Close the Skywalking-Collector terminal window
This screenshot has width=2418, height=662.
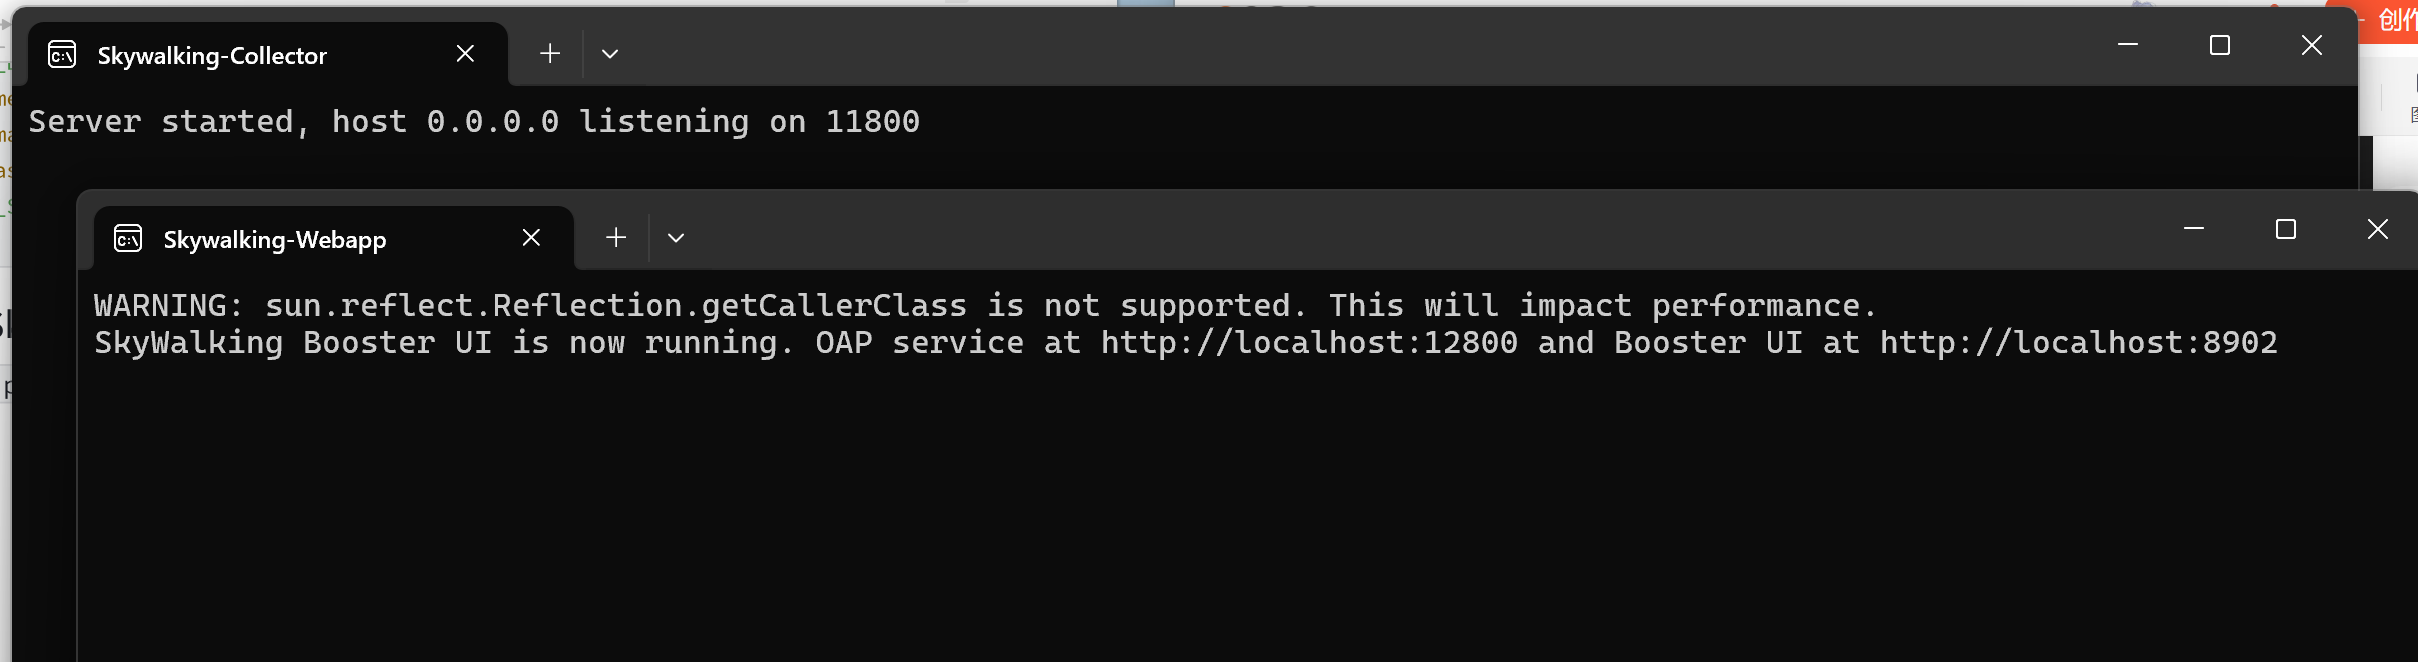[x=2312, y=45]
